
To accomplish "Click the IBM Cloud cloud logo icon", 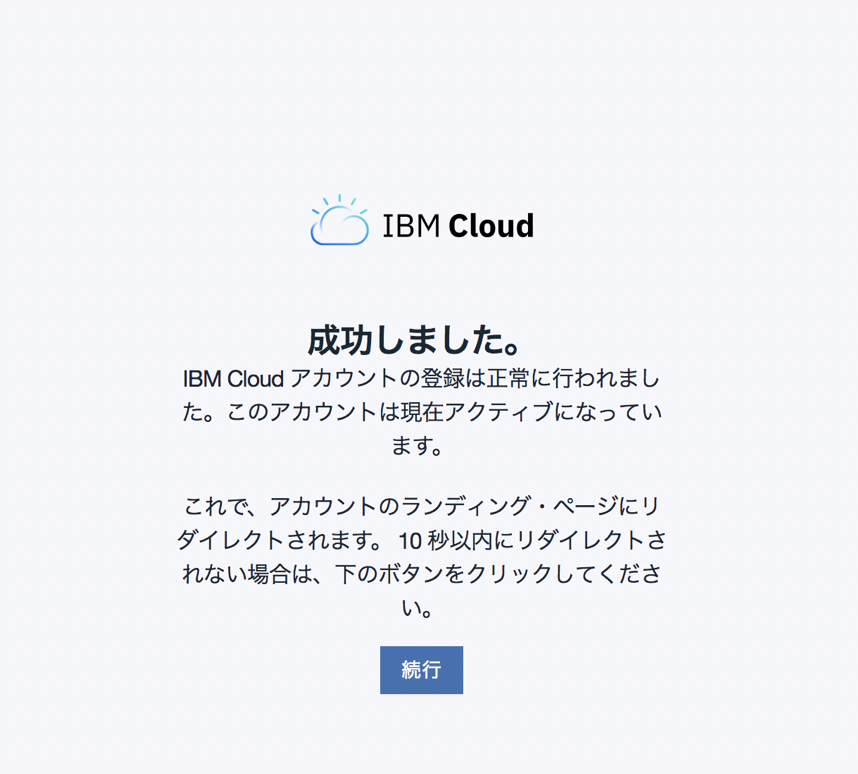I will click(x=340, y=220).
